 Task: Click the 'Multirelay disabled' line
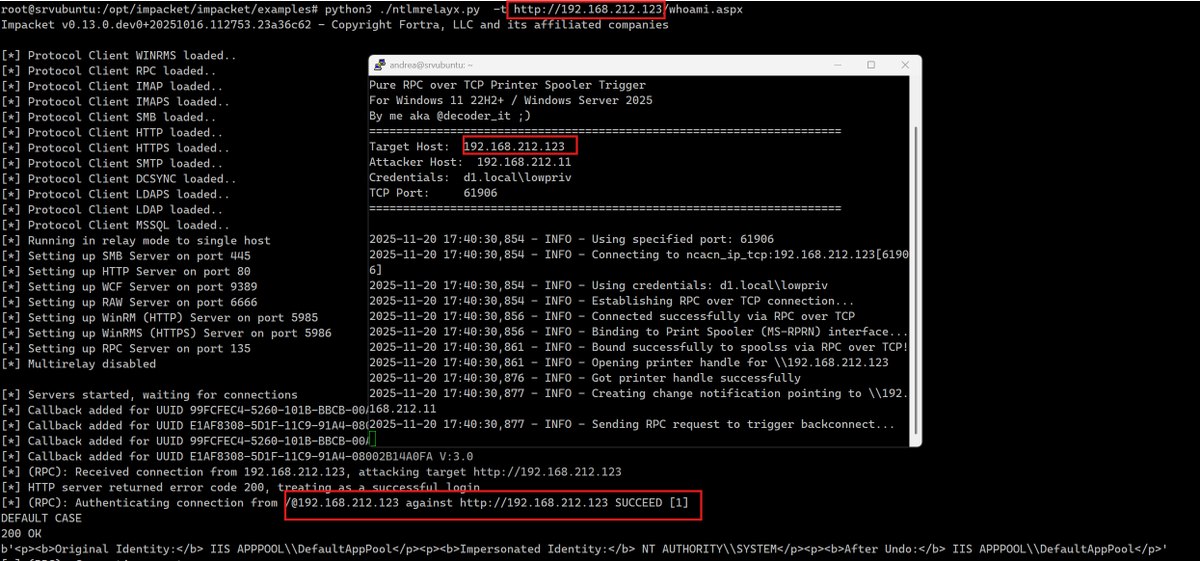(79, 364)
